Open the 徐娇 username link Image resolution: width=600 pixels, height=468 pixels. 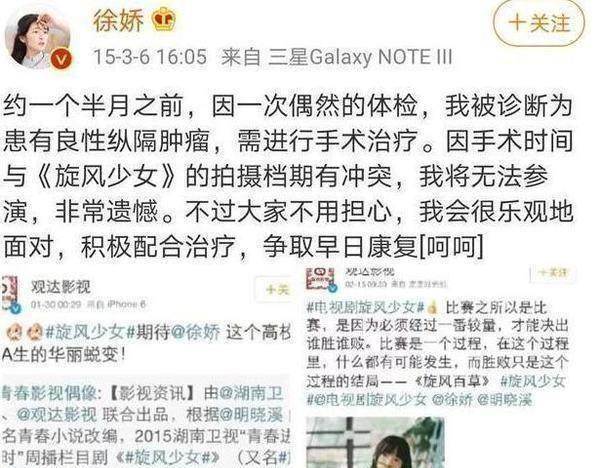(119, 20)
